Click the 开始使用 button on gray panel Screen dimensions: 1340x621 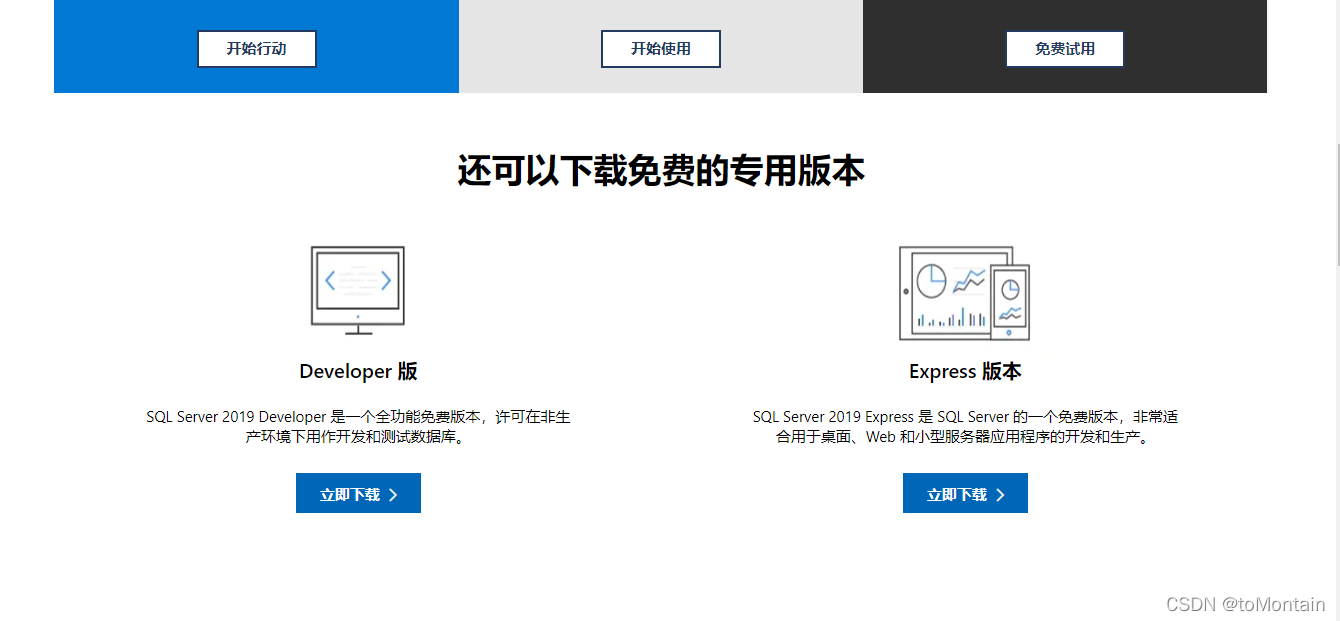click(x=661, y=49)
